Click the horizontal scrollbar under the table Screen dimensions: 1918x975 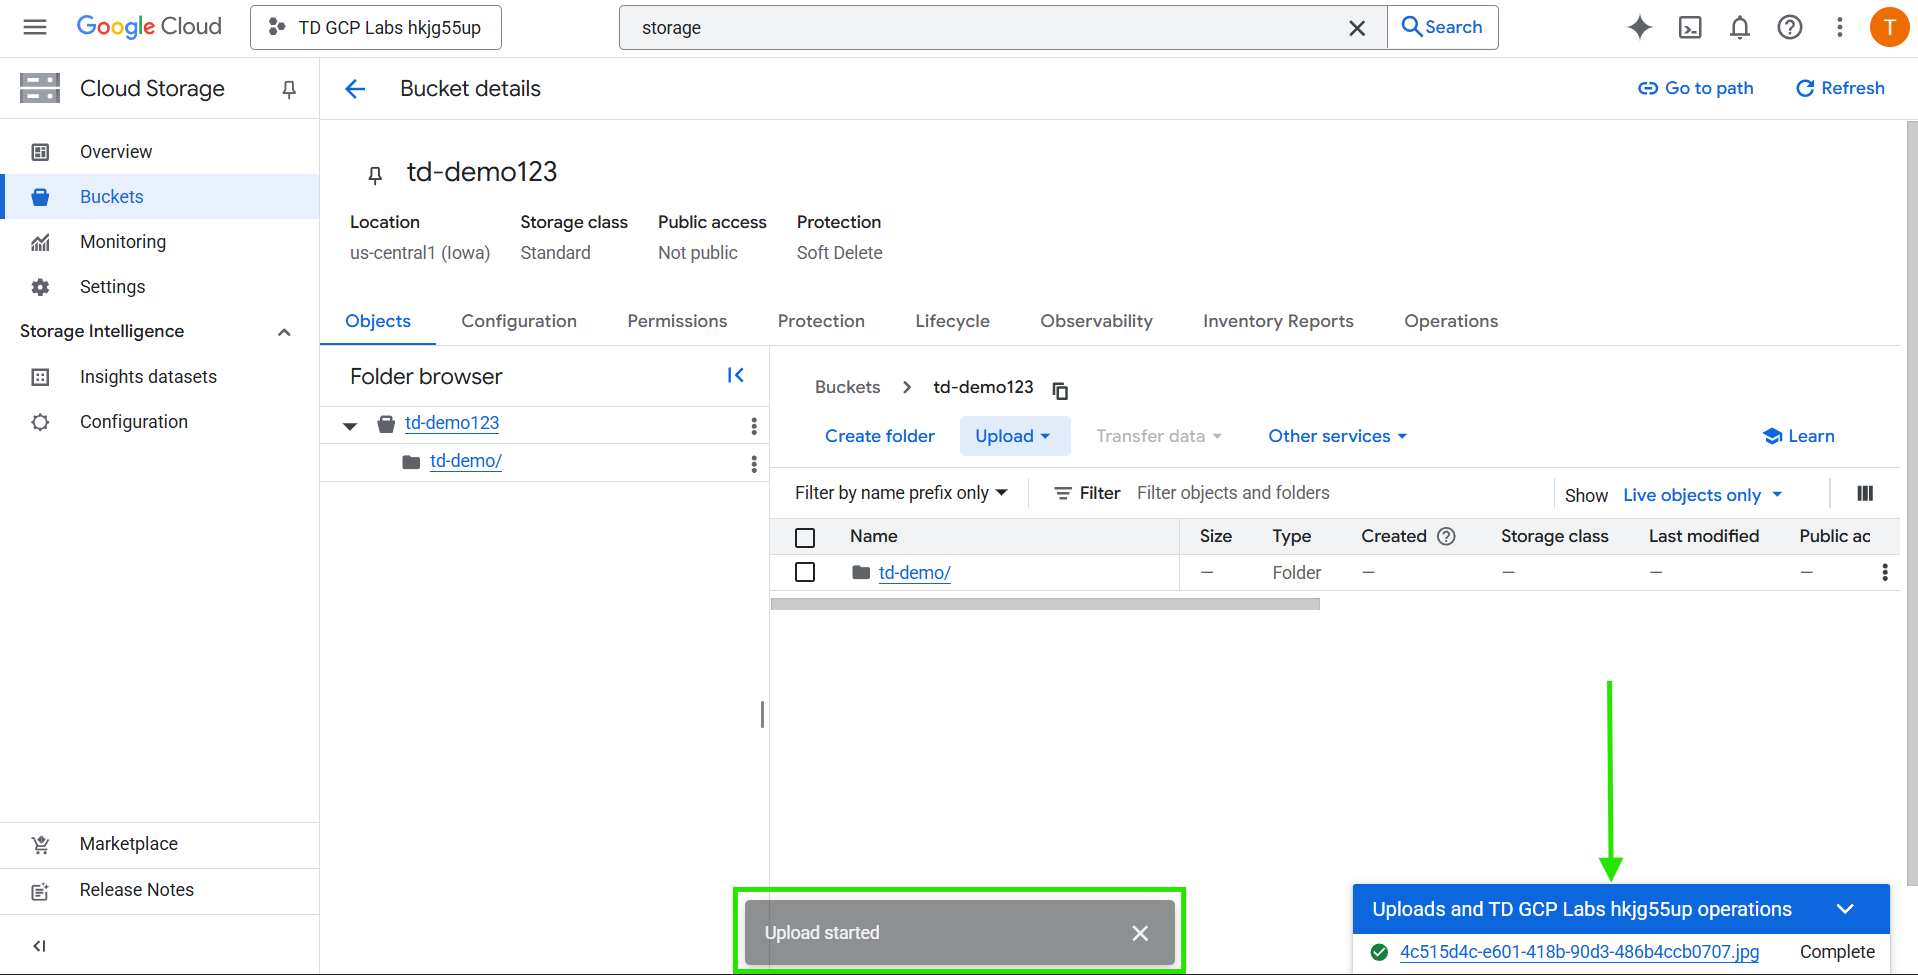pos(1045,604)
